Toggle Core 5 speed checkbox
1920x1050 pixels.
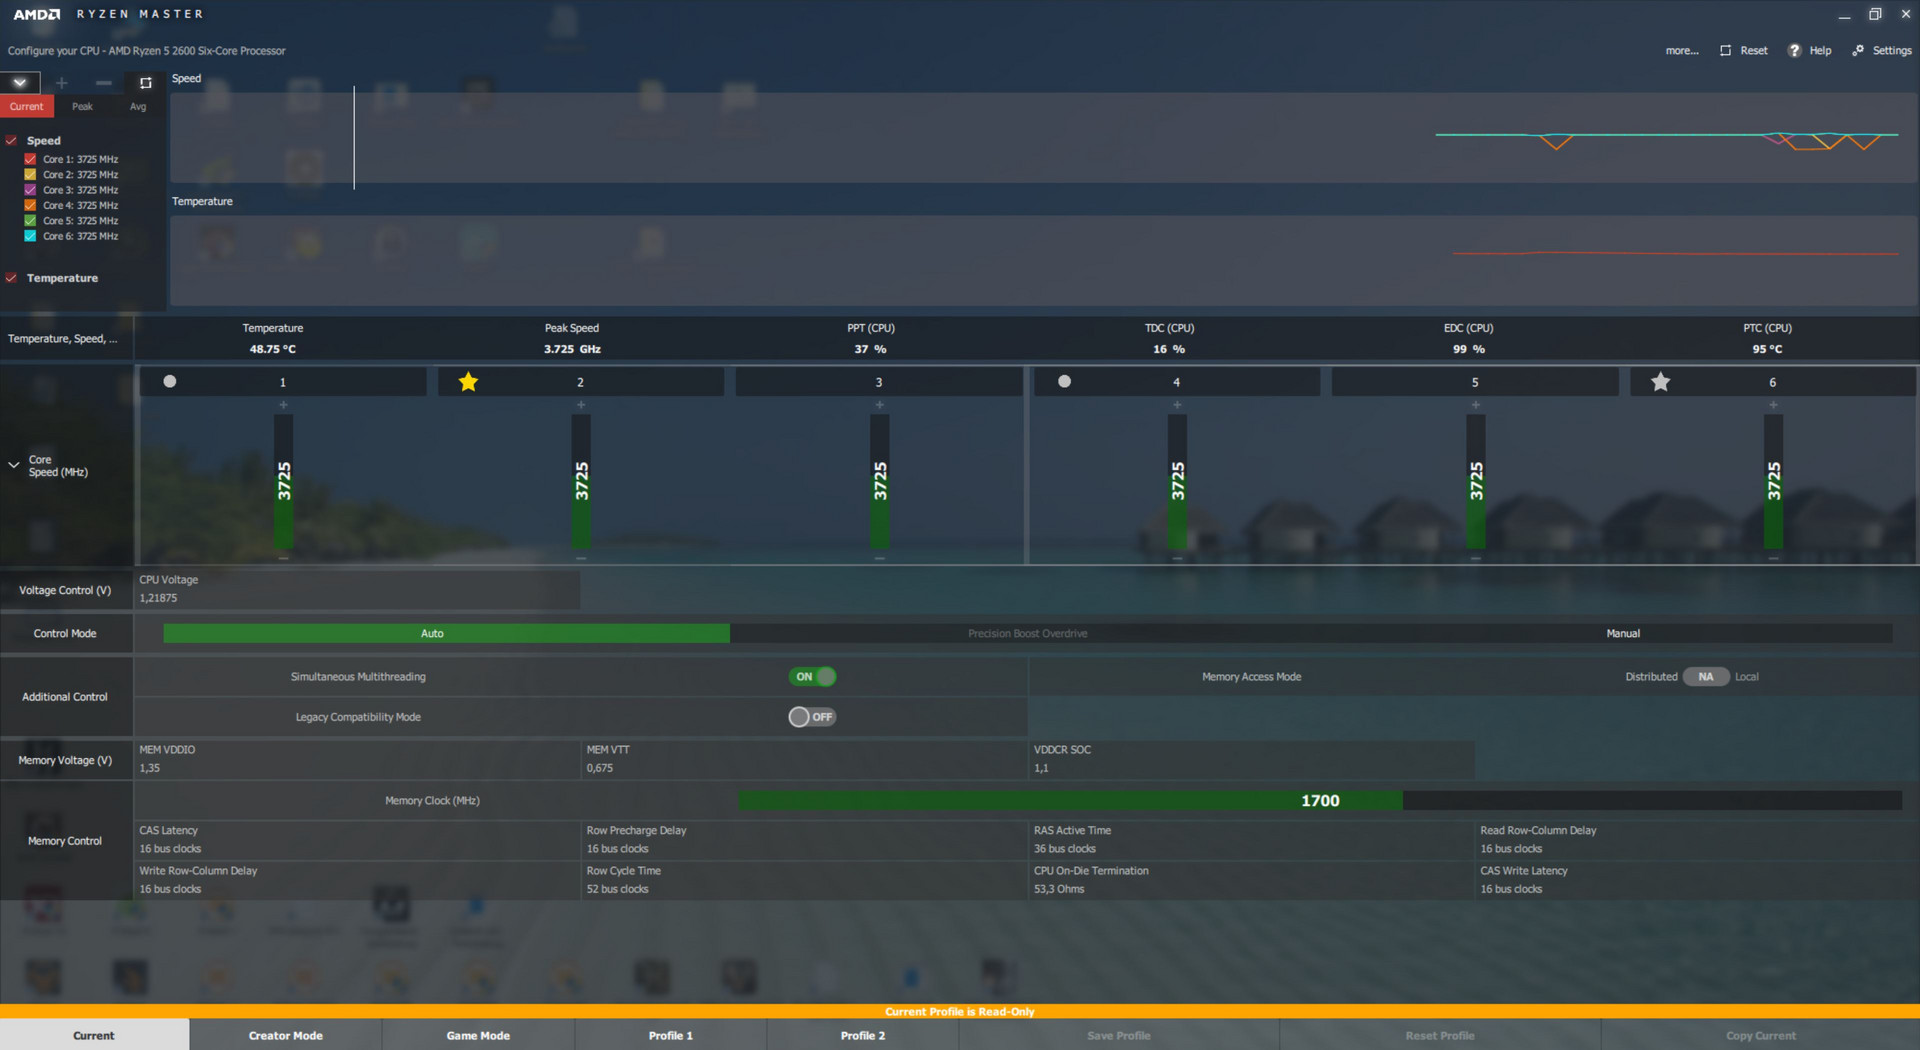click(30, 220)
